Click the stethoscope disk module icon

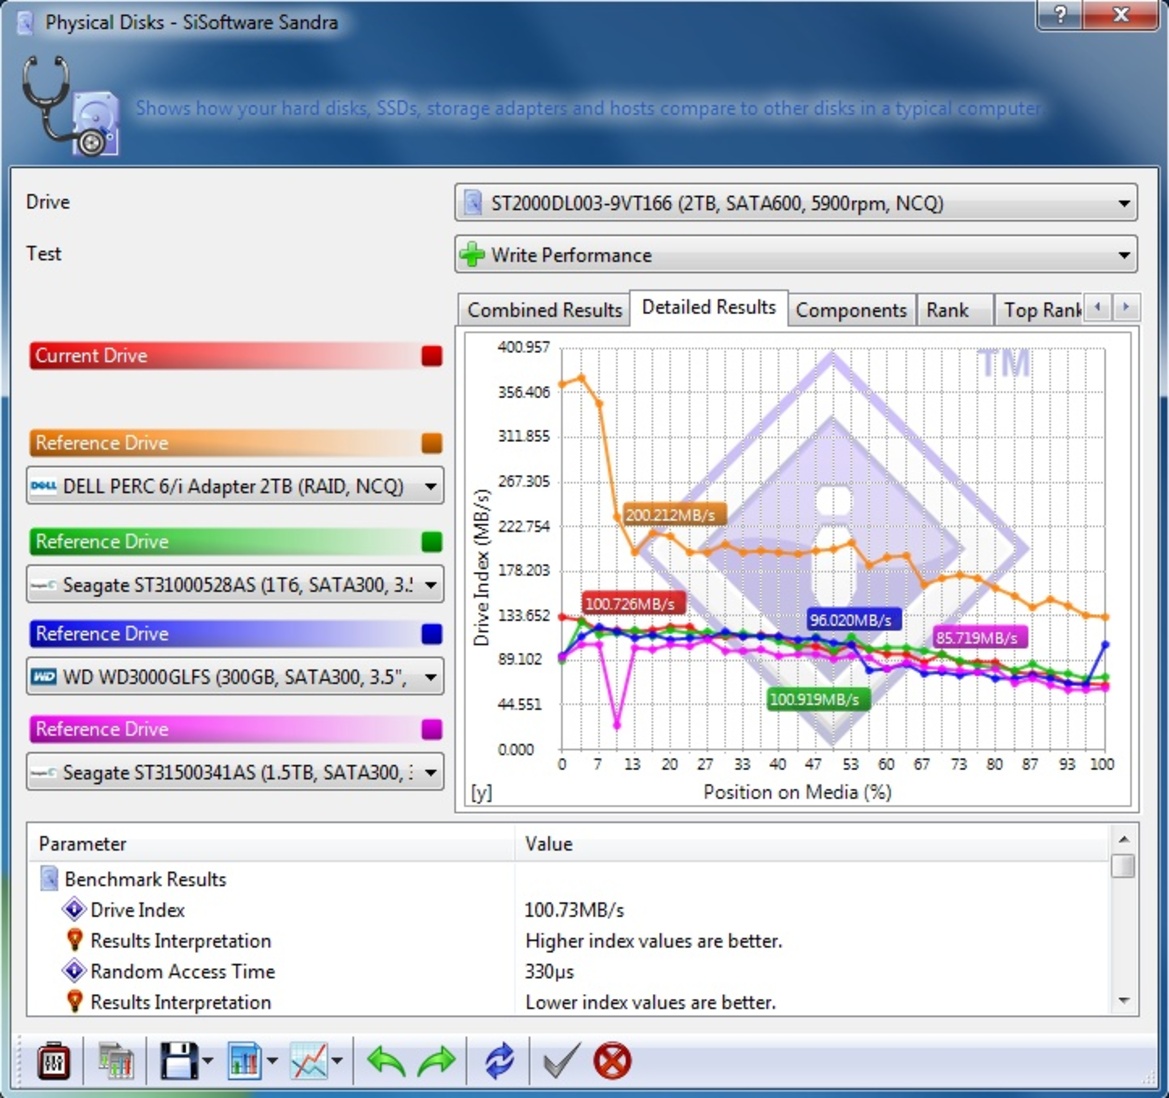[x=71, y=106]
